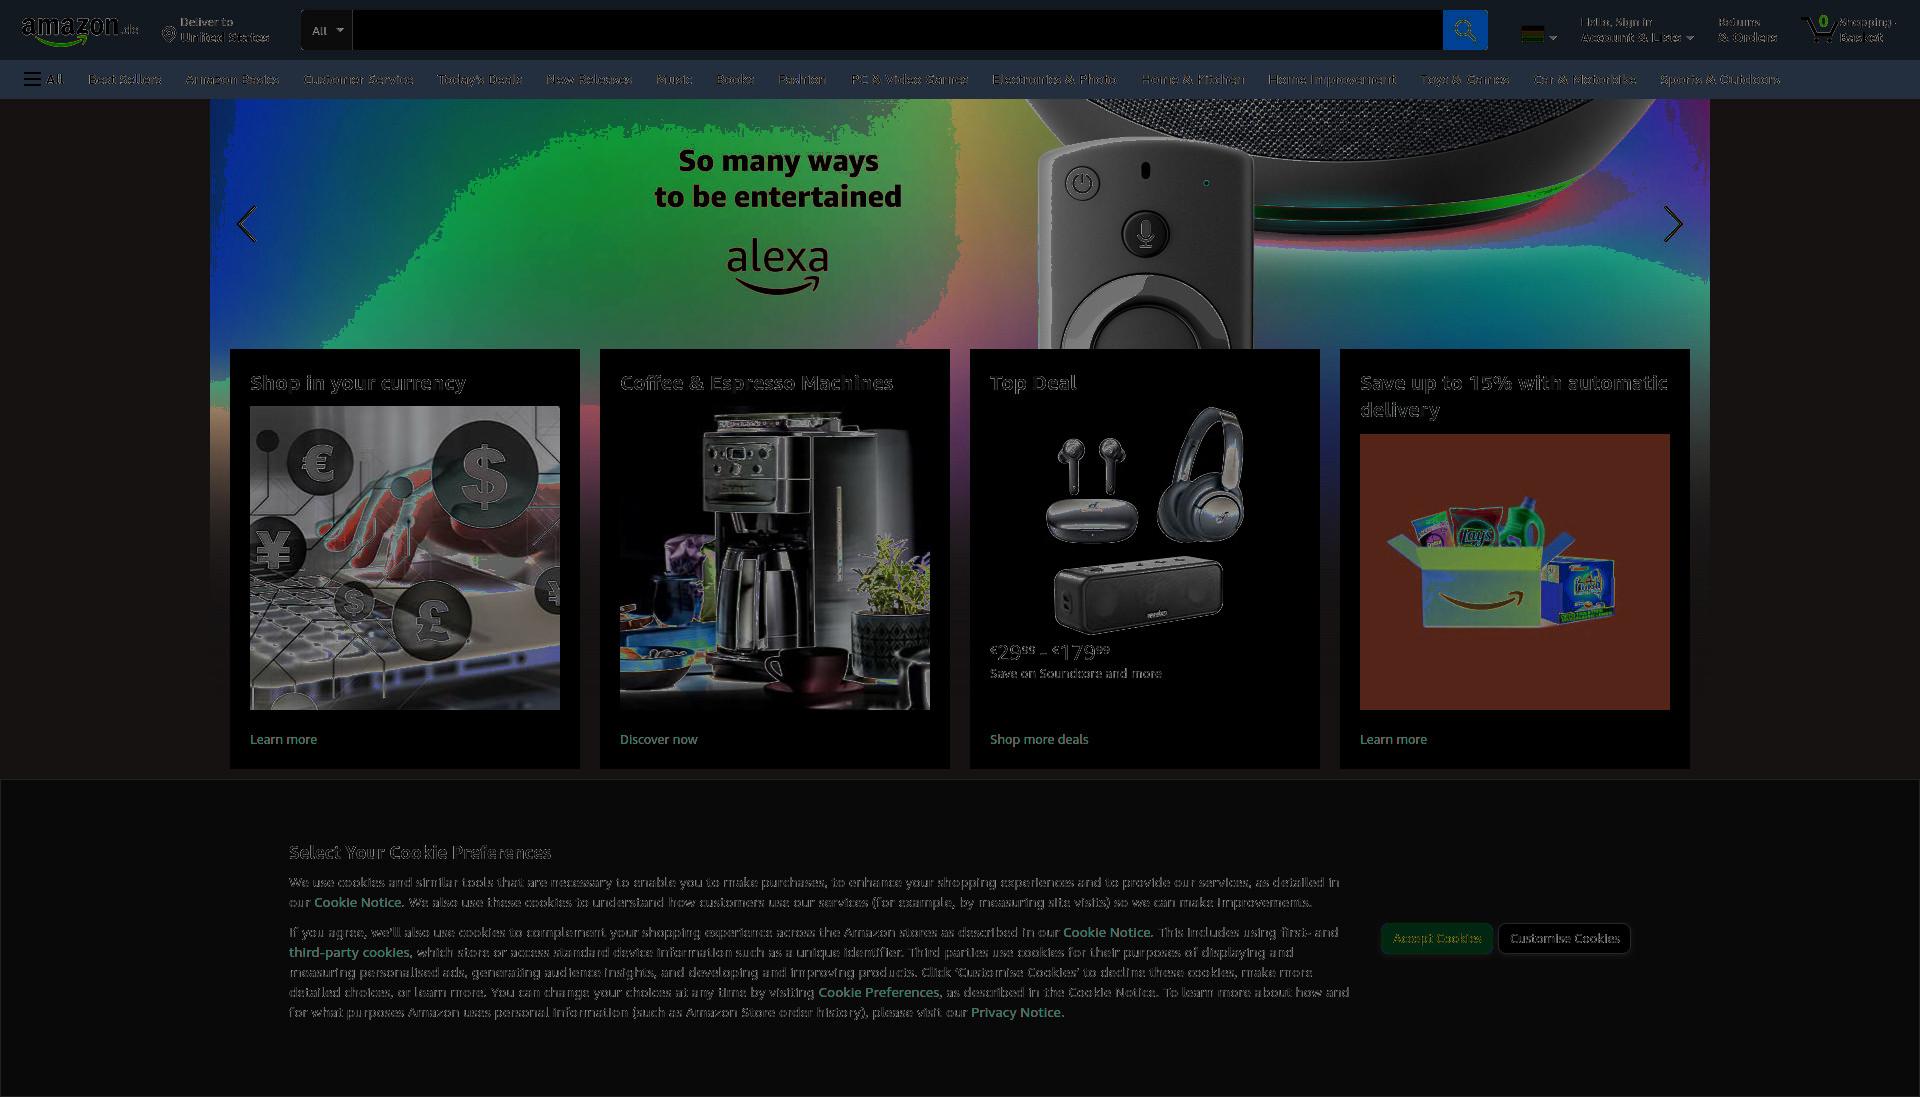Focus the main search input field
This screenshot has height=1097, width=1920.
(x=897, y=30)
